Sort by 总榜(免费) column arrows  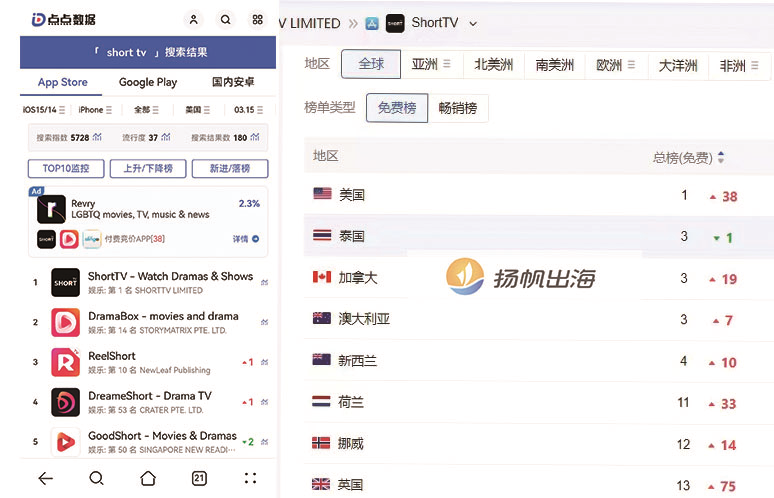click(x=721, y=157)
